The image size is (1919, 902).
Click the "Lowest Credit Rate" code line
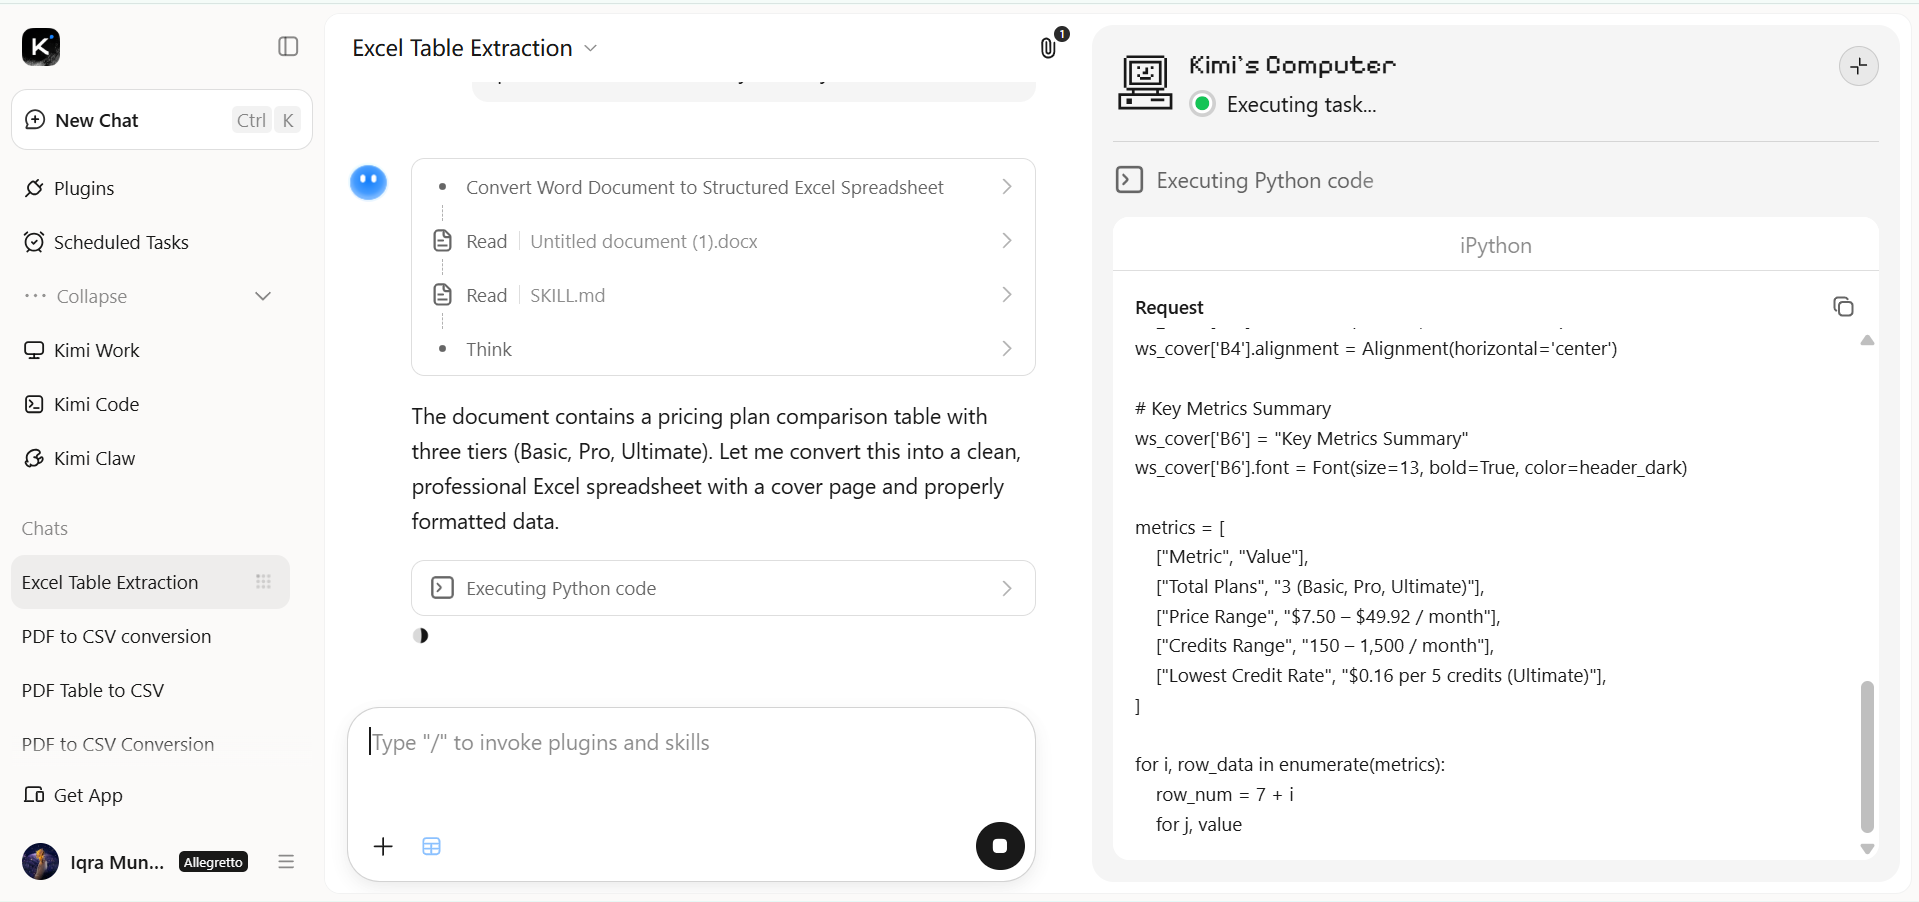[1381, 676]
